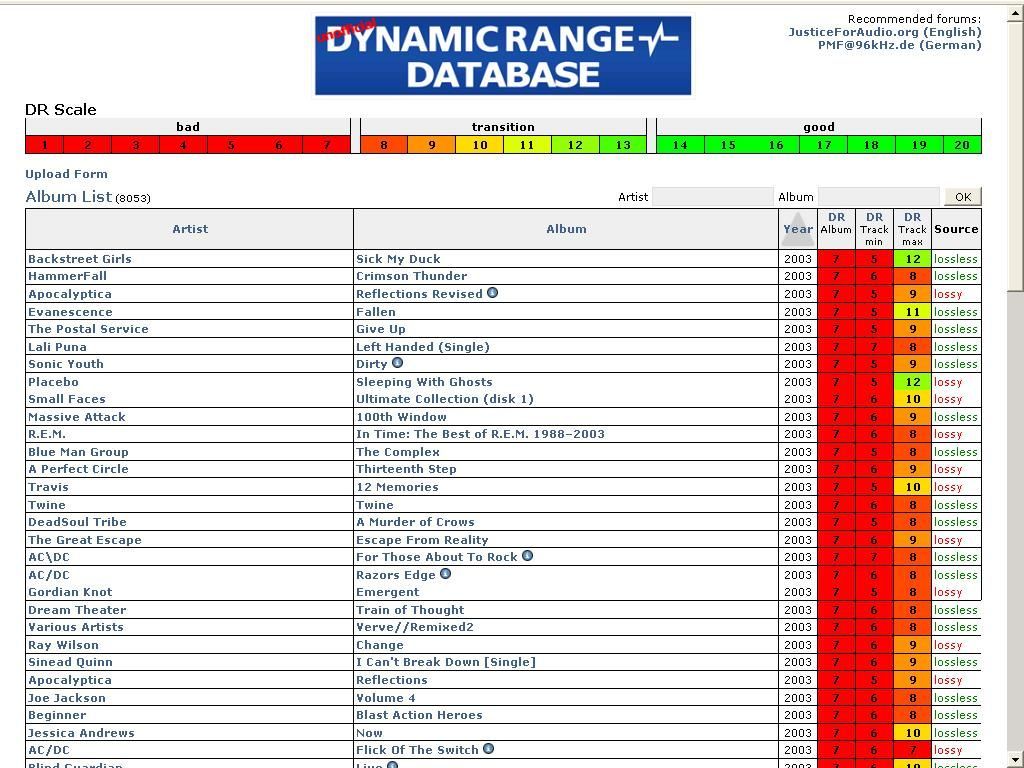This screenshot has height=768, width=1024.
Task: Click the DR Track max value 12 for Backstreet Girls
Action: pos(912,259)
